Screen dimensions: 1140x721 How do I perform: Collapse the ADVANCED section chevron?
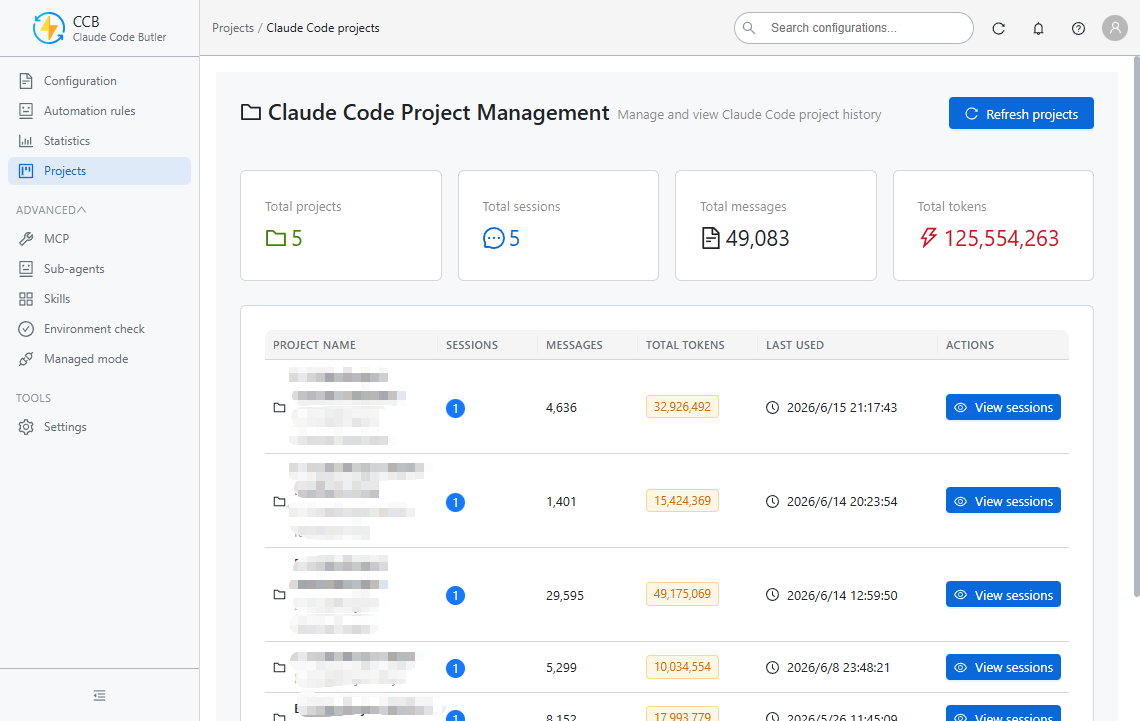[81, 209]
